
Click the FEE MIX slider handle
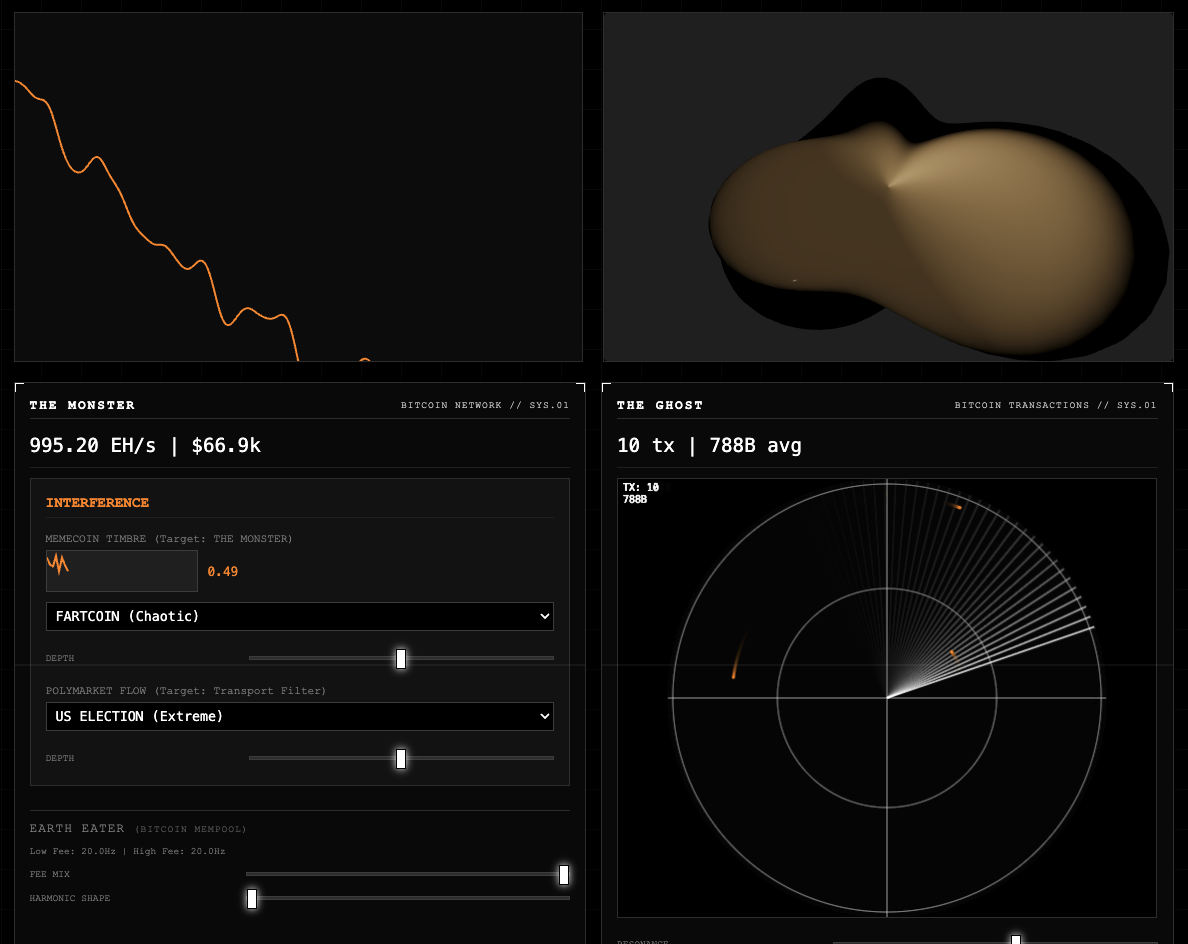564,874
